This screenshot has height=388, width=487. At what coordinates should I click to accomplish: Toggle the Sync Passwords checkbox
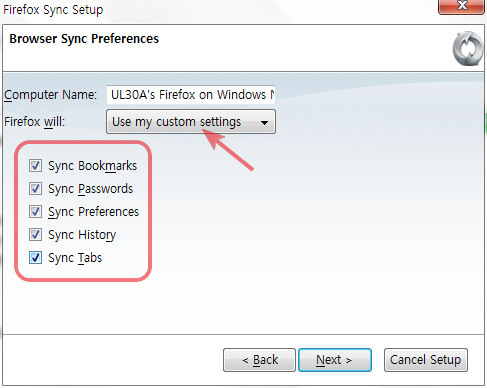(35, 188)
